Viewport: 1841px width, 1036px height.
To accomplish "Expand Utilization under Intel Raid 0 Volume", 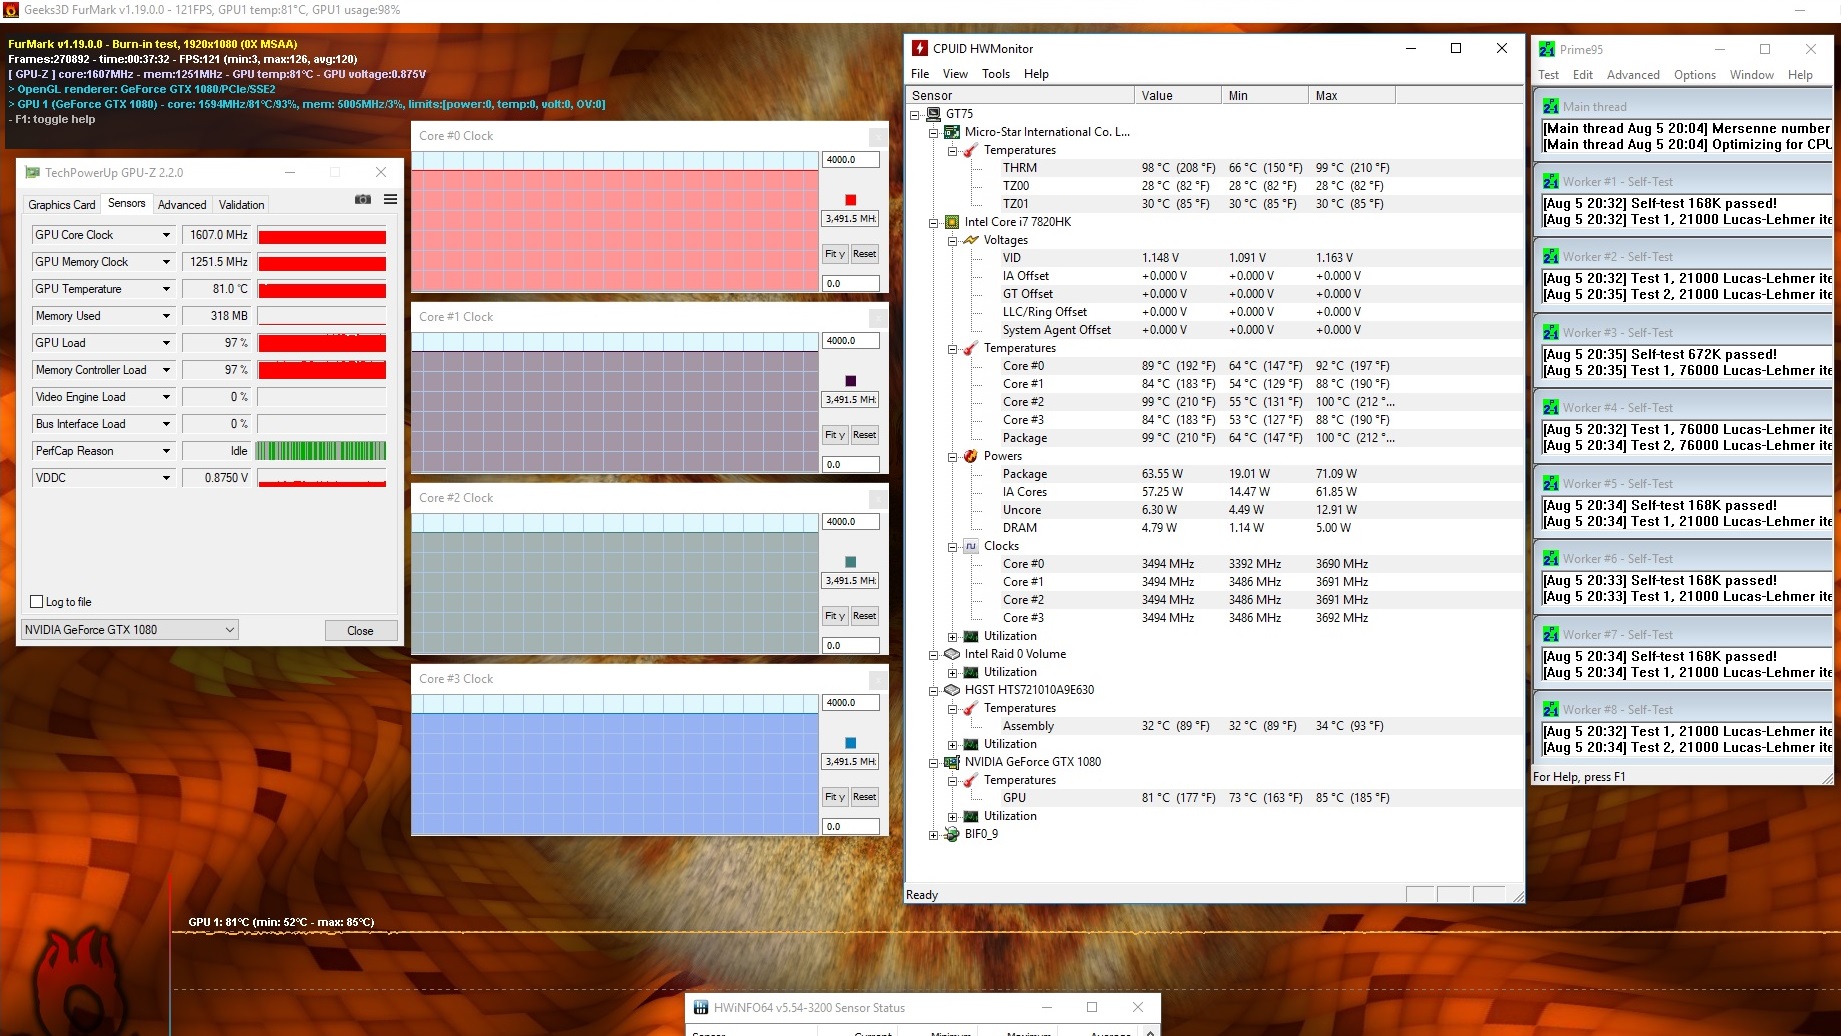I will tap(953, 673).
